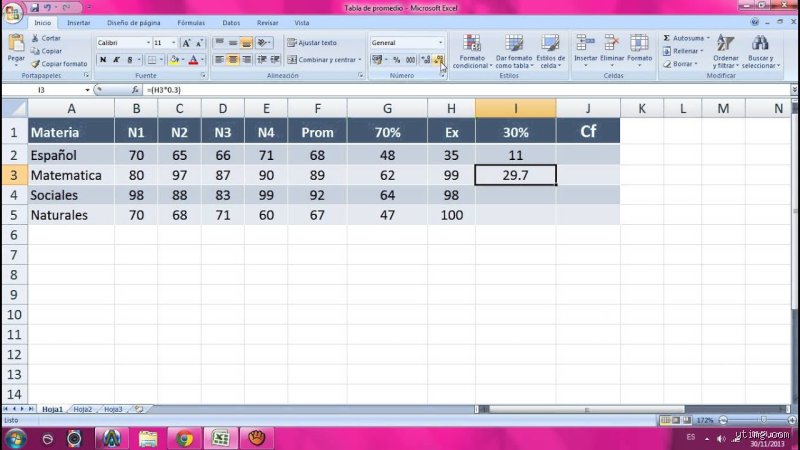Toggle center horizontal alignment
800x450 pixels.
pyautogui.click(x=233, y=60)
